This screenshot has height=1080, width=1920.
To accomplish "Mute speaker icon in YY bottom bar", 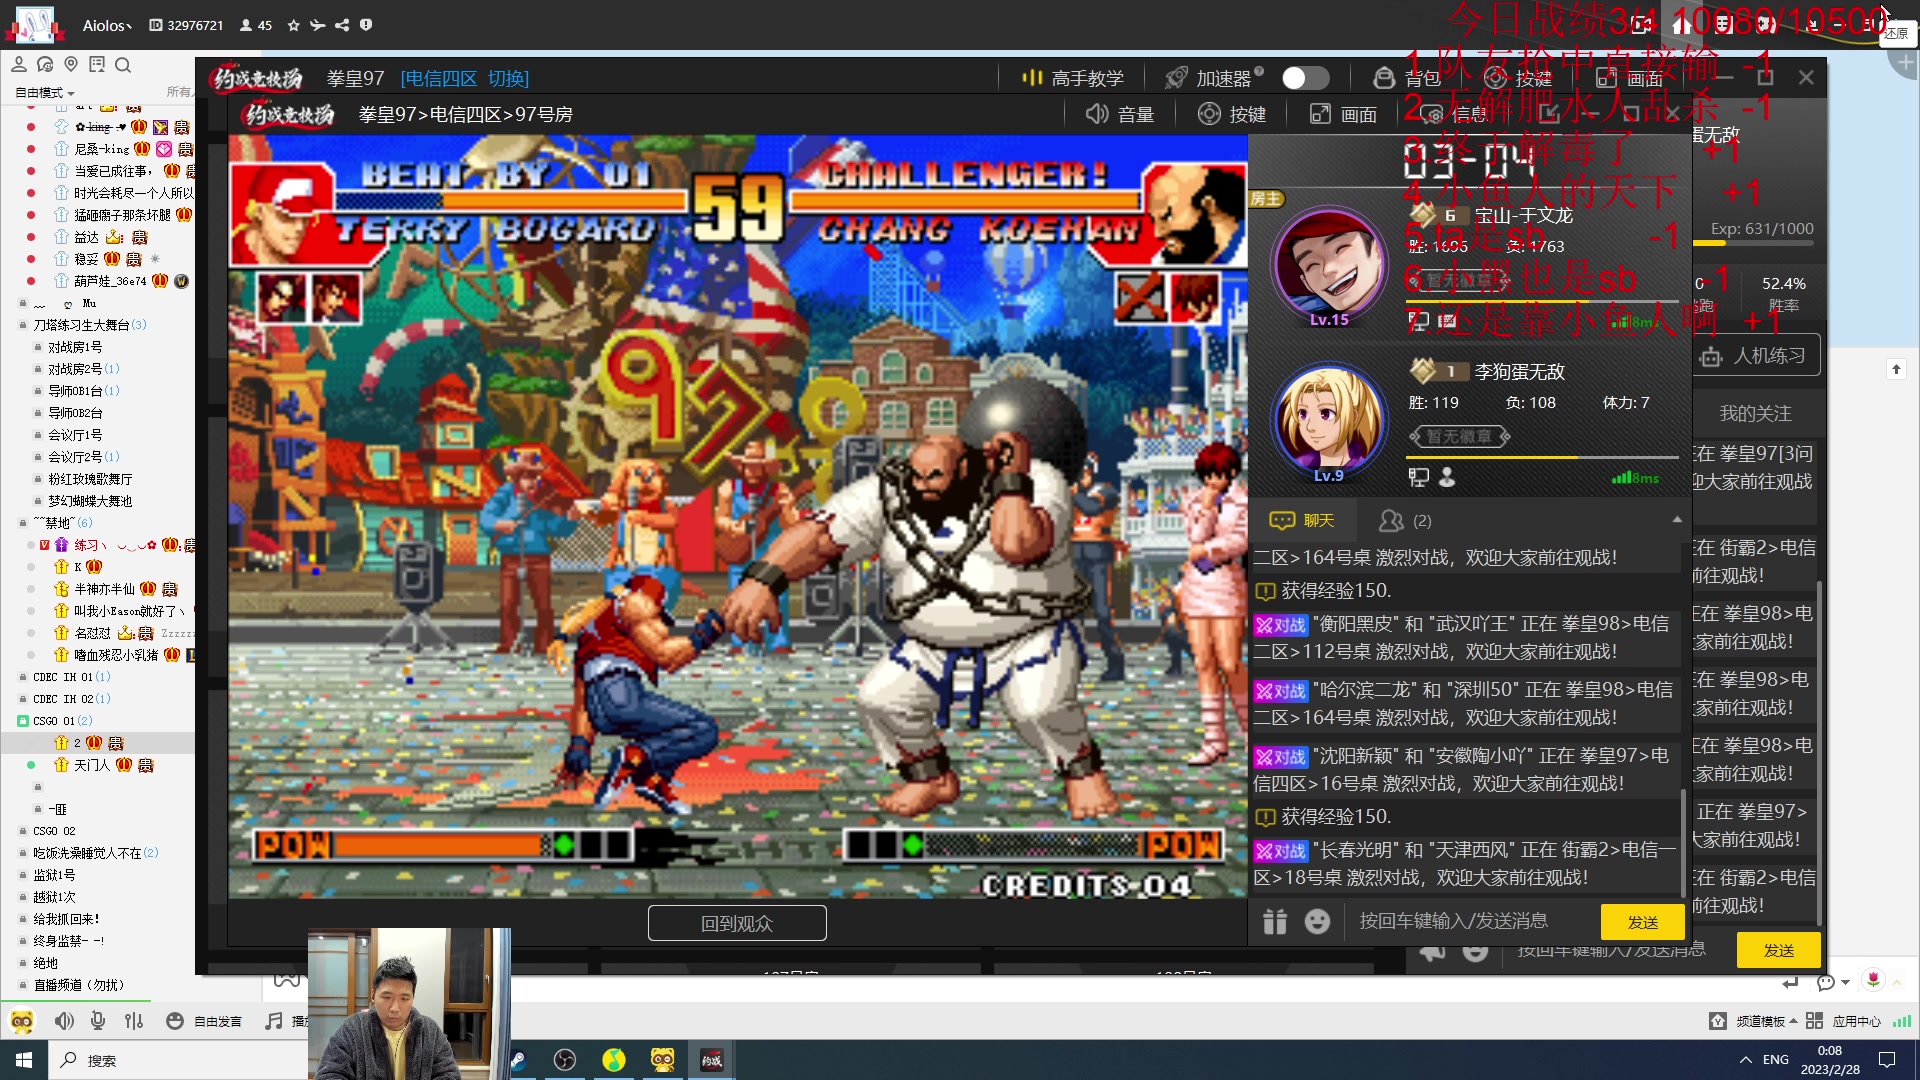I will (x=64, y=1021).
